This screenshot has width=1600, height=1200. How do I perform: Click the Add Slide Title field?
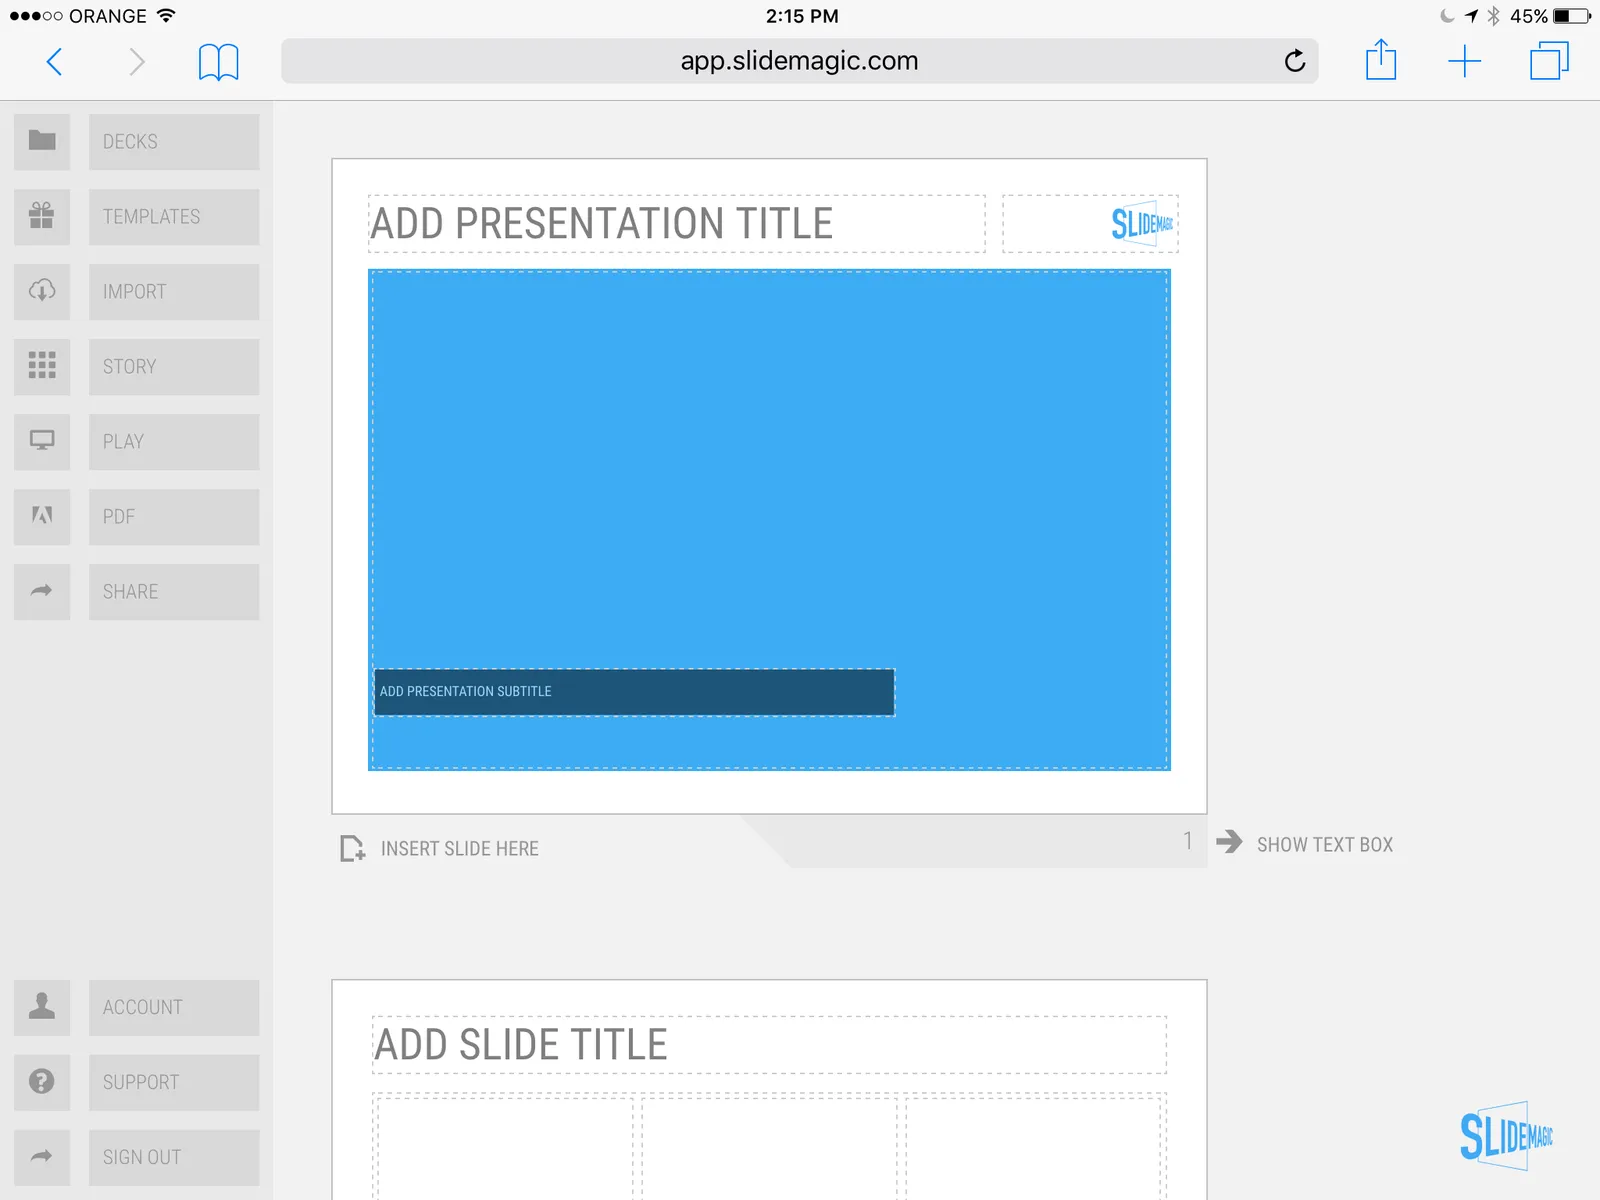point(769,1045)
